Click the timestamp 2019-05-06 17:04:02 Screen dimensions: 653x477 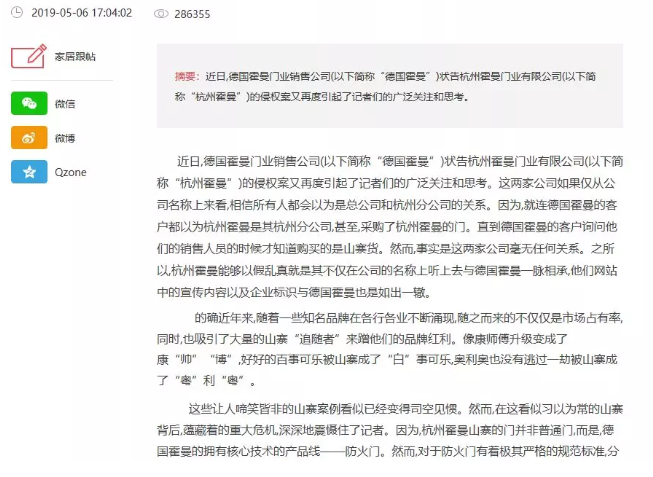(x=82, y=13)
